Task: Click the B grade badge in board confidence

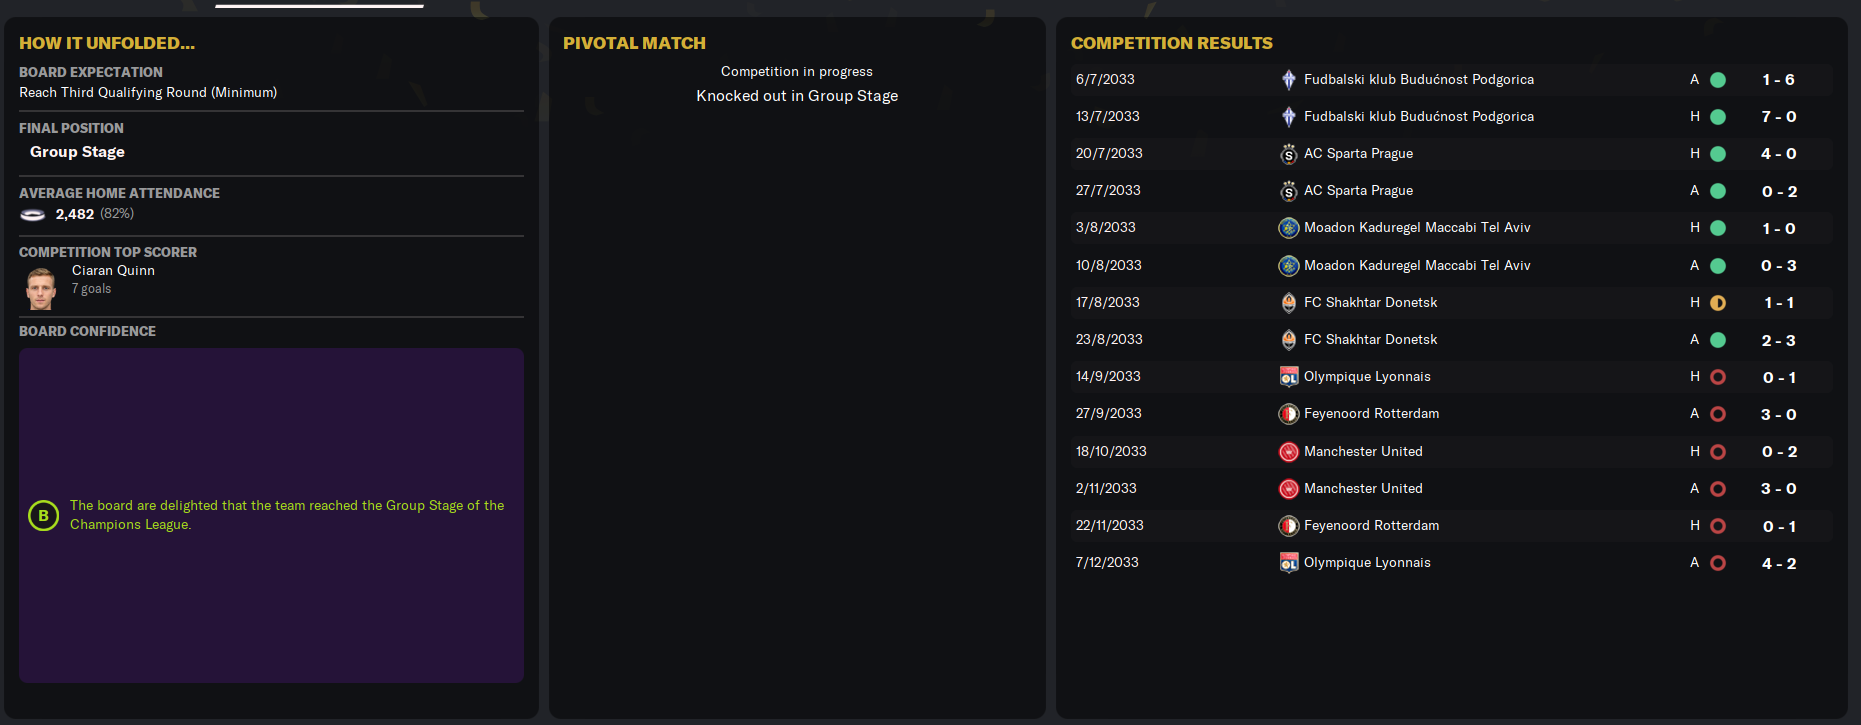Action: coord(43,516)
